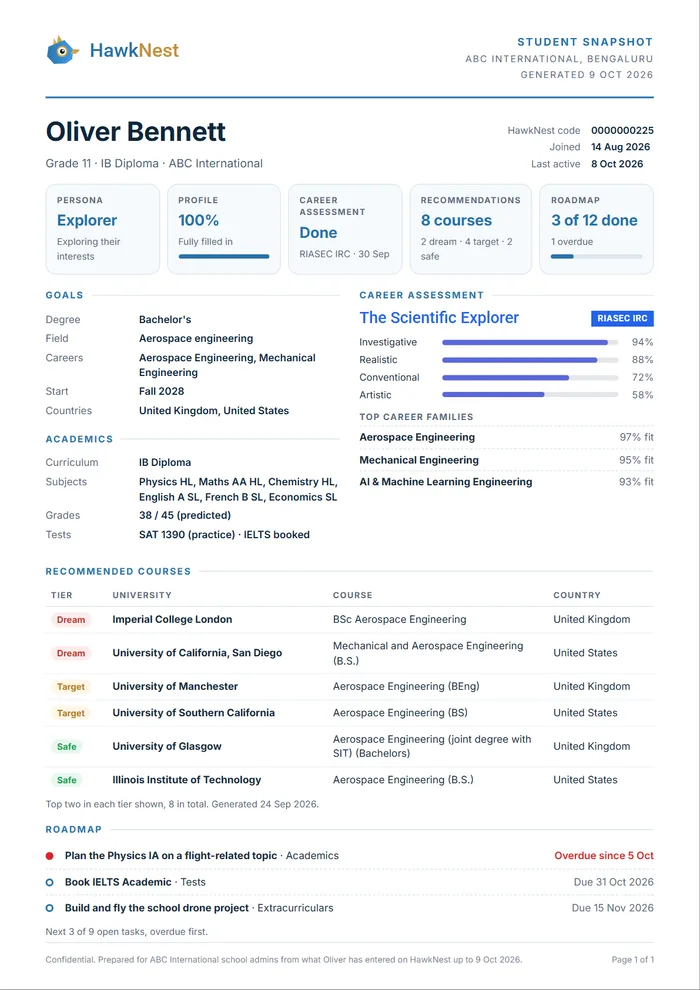Click the Illinois Institute of Technology name

[187, 780]
